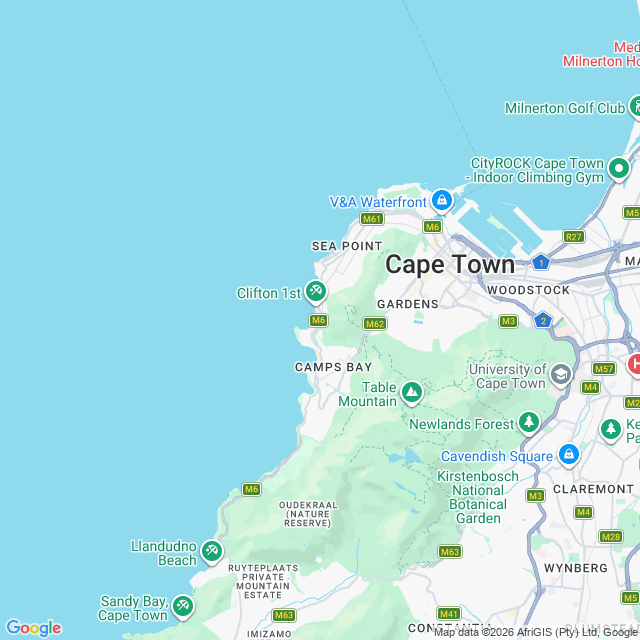
Task: Click the Cavendish Square shopping pin
Action: (569, 455)
